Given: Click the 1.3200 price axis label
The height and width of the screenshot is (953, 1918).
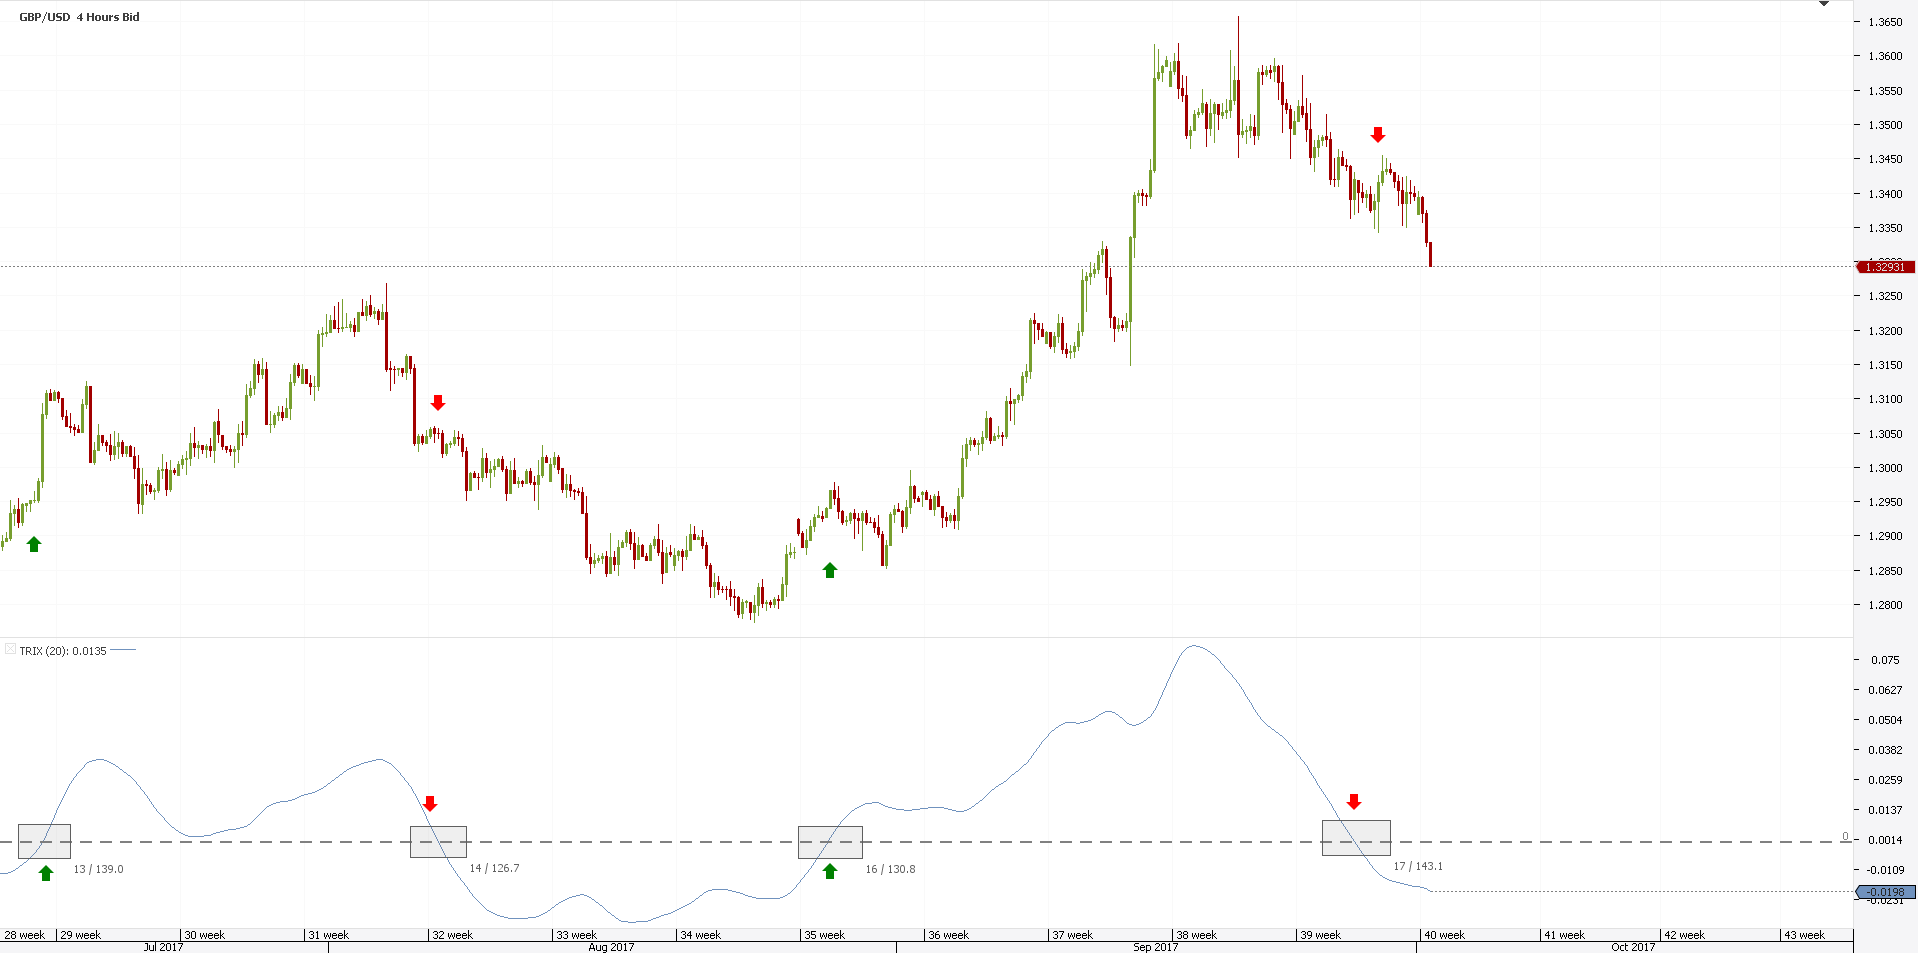Looking at the screenshot, I should (x=1885, y=331).
